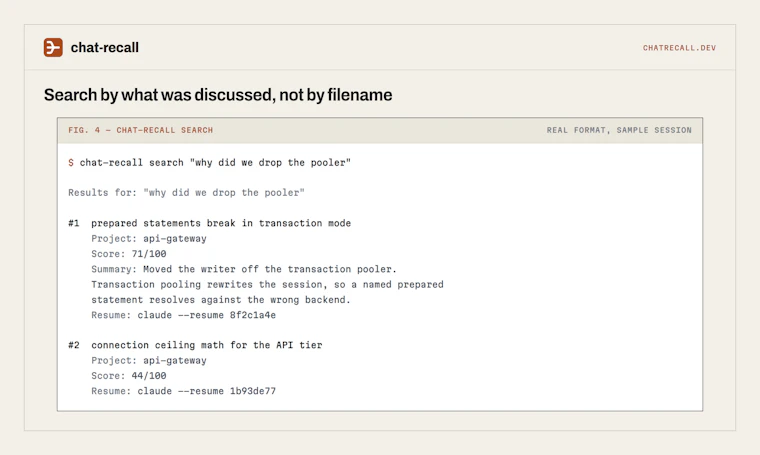Click 'Resume: claude --resume 1b93de77' line
The width and height of the screenshot is (760, 455).
pos(183,391)
